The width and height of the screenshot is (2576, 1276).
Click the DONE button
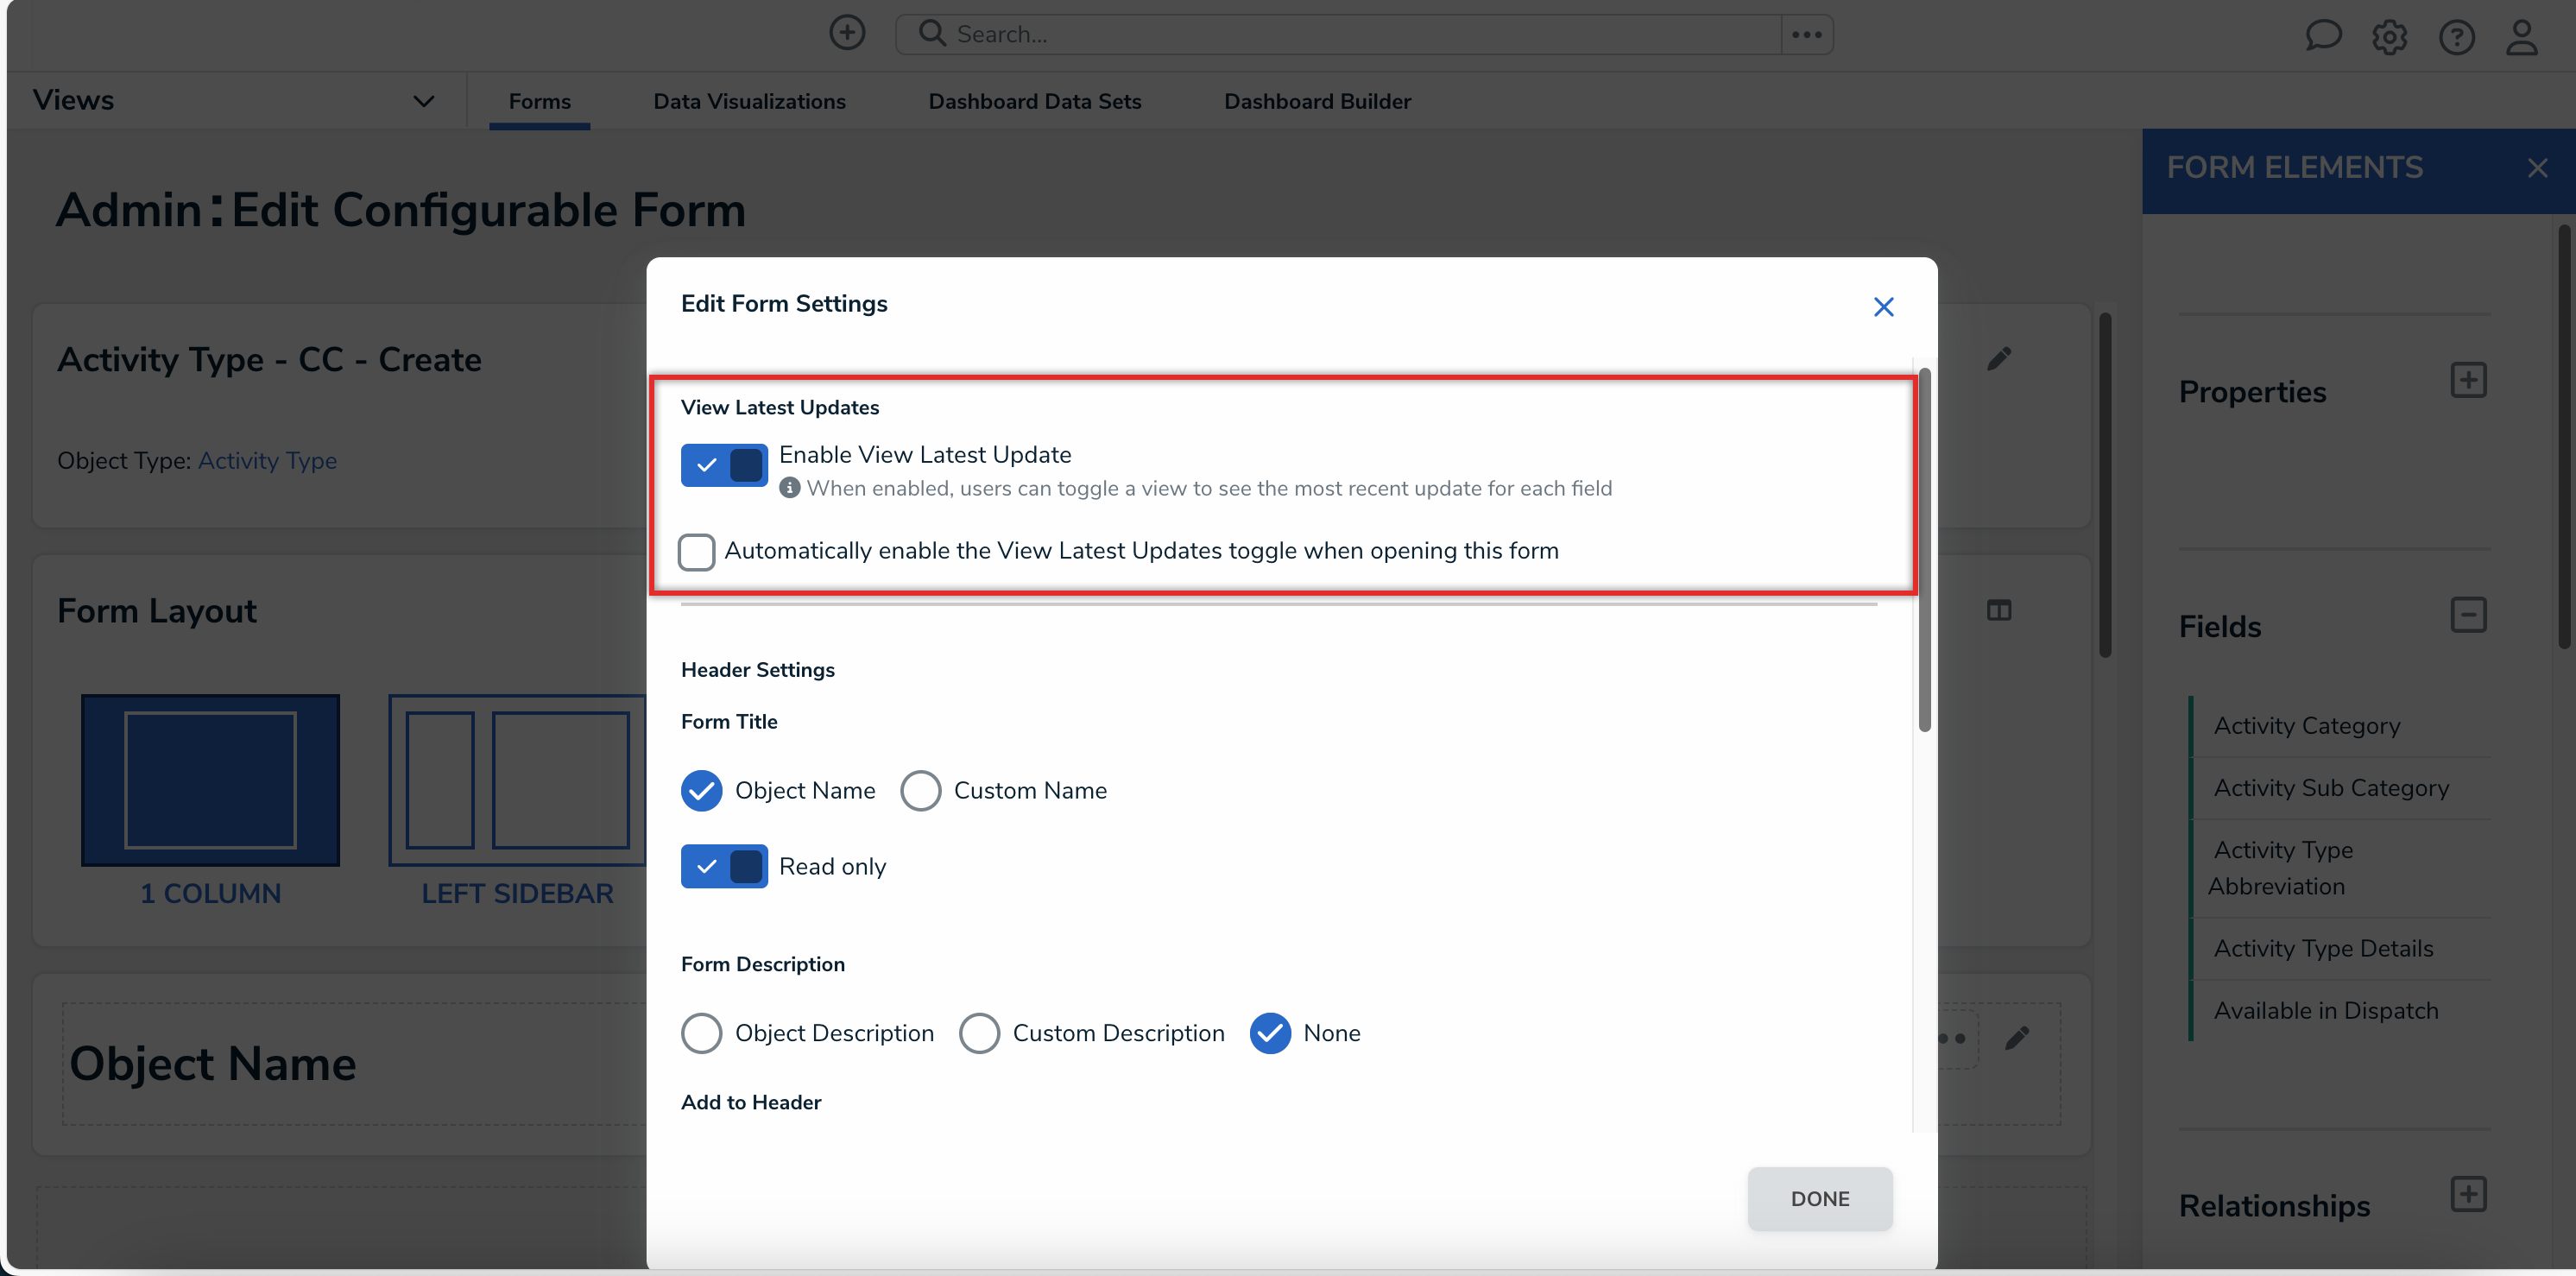1819,1198
